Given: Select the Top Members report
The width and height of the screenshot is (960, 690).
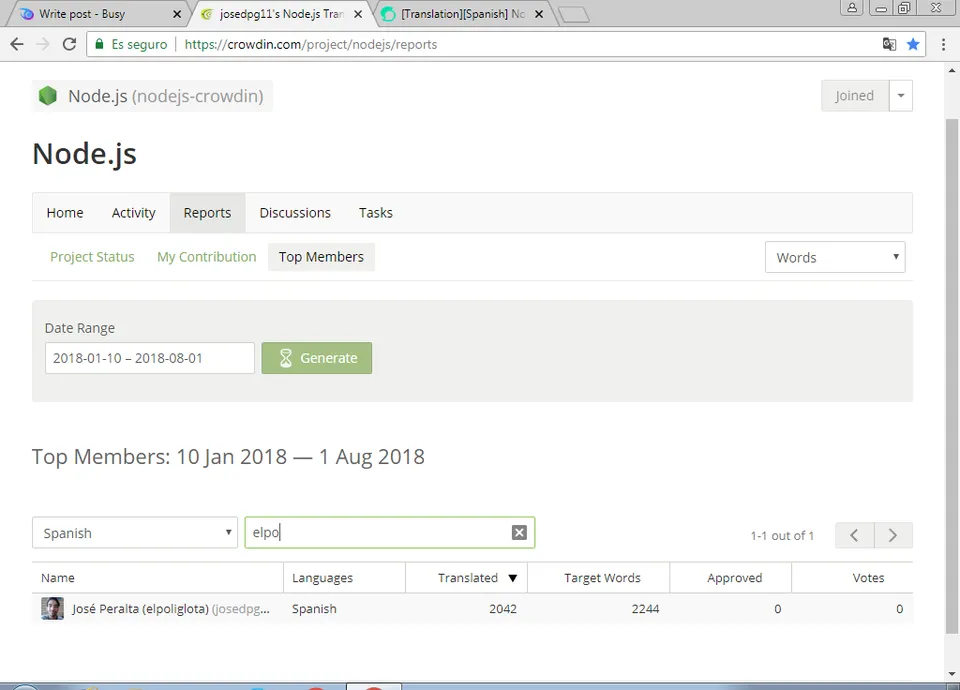Looking at the screenshot, I should tap(321, 257).
